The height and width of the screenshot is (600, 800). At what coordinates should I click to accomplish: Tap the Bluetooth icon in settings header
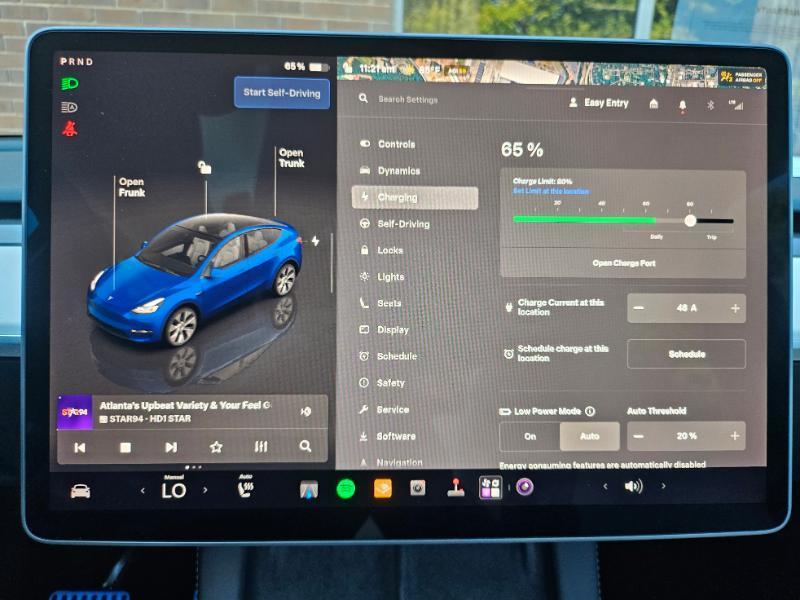(710, 105)
